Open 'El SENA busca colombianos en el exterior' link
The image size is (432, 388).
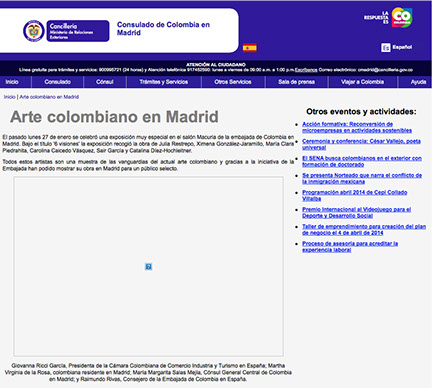point(362,161)
